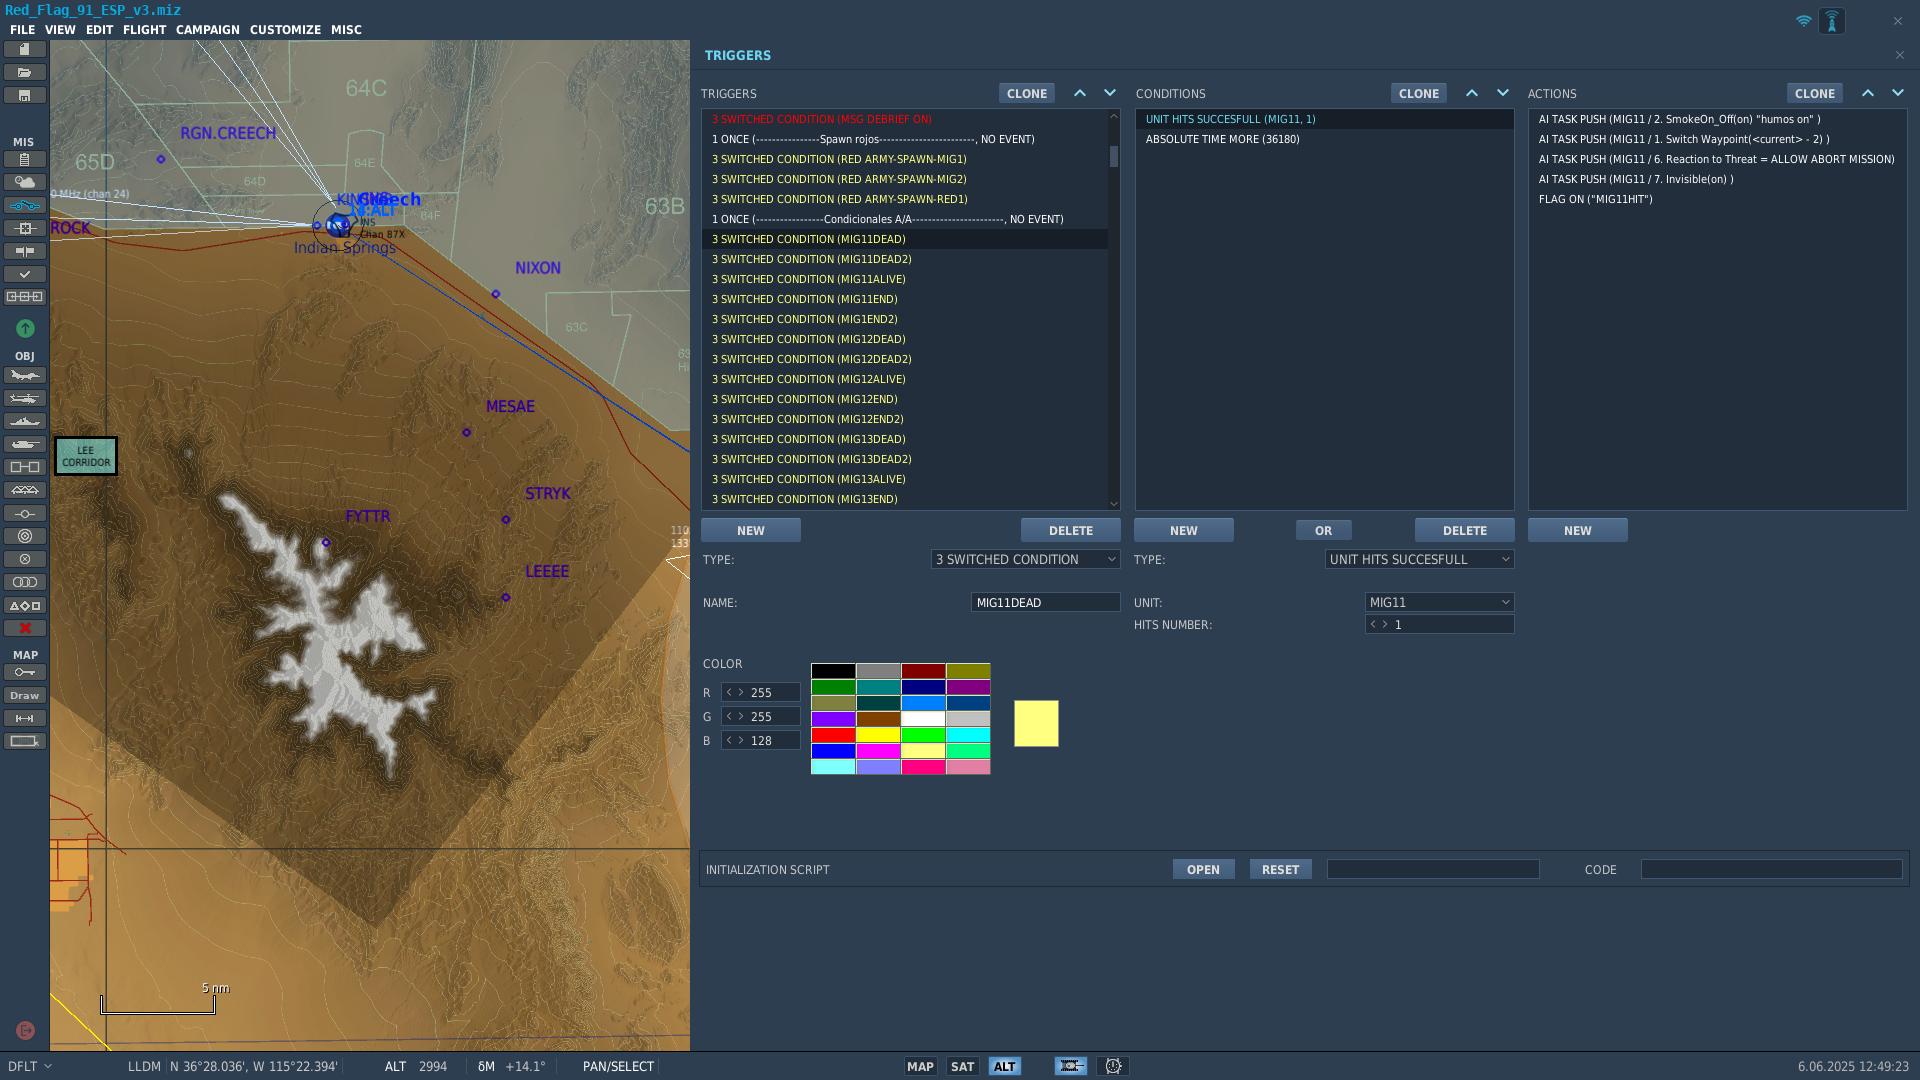
Task: Click the red X delete object icon
Action: (x=25, y=629)
